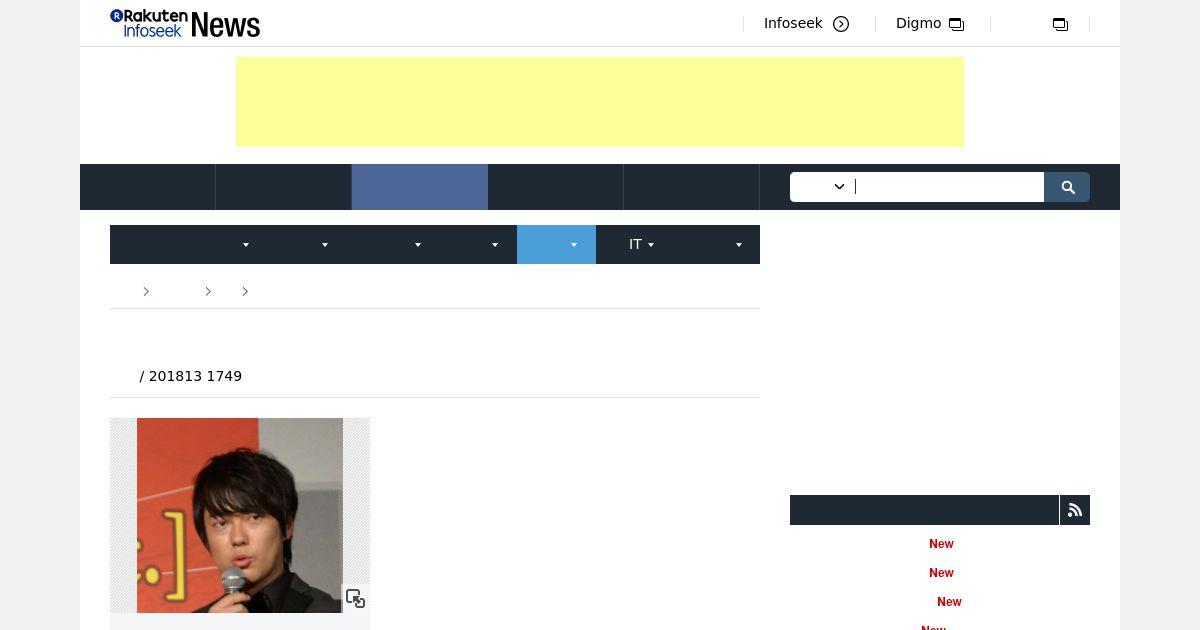The image size is (1200, 630).
Task: Click the Infoseek link in header
Action: coord(793,23)
